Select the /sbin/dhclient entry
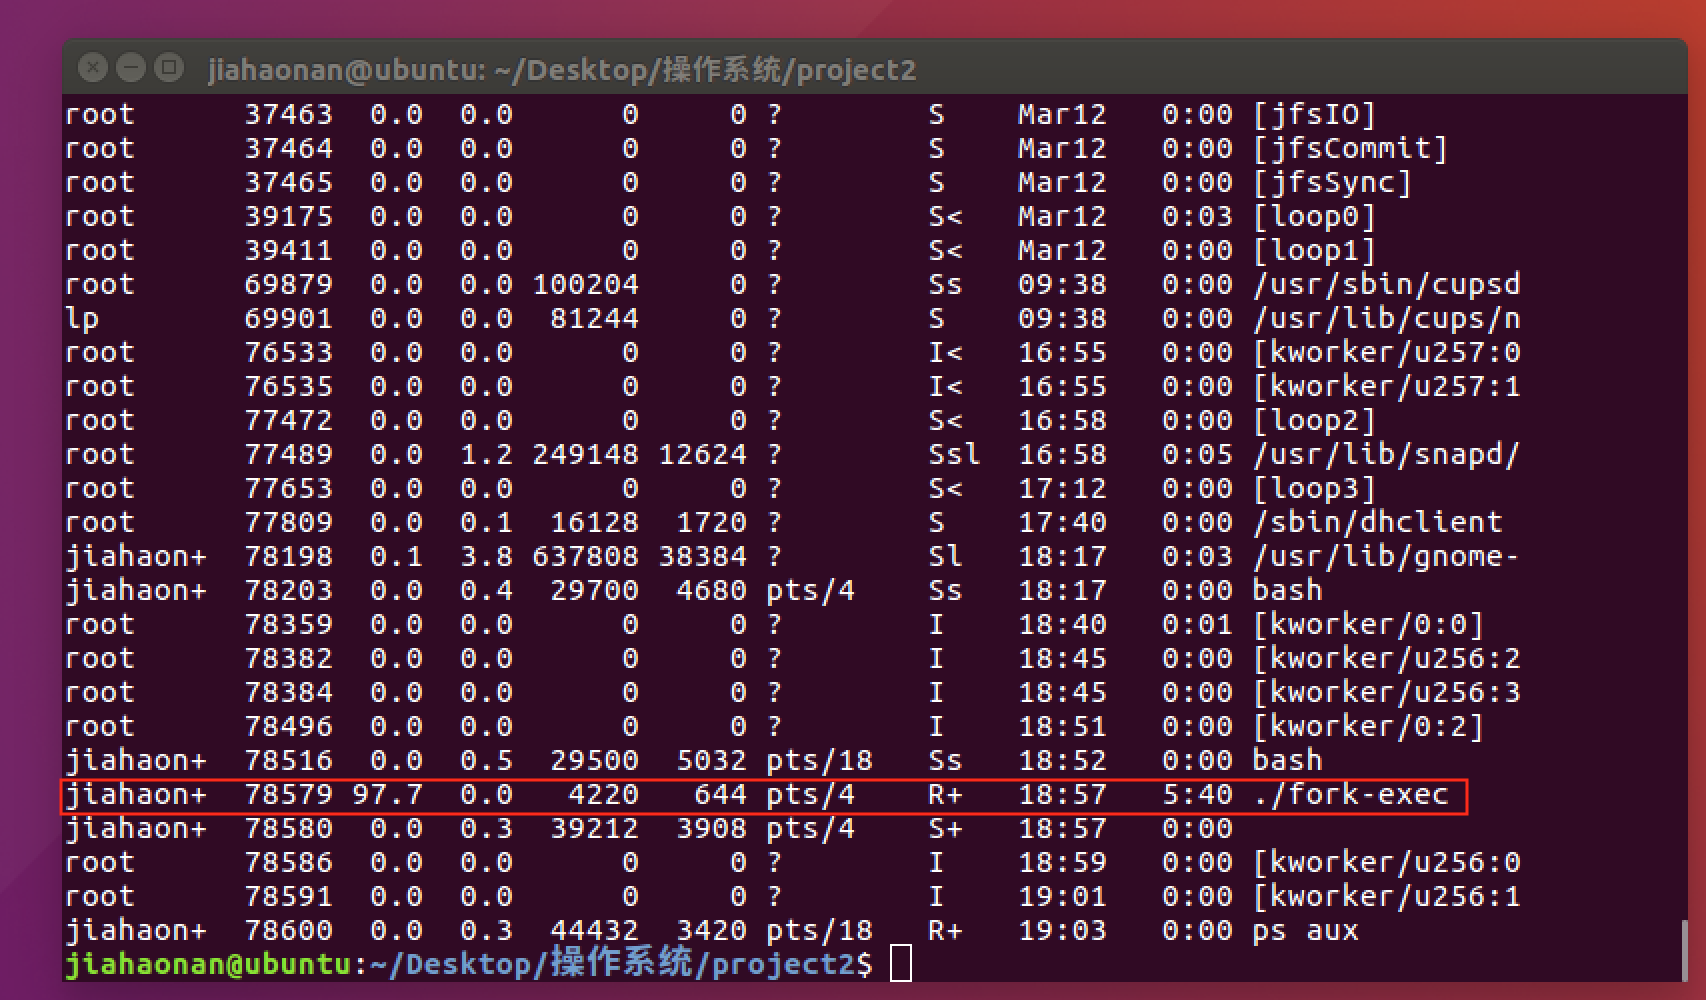The width and height of the screenshot is (1706, 1000). click(x=1378, y=522)
